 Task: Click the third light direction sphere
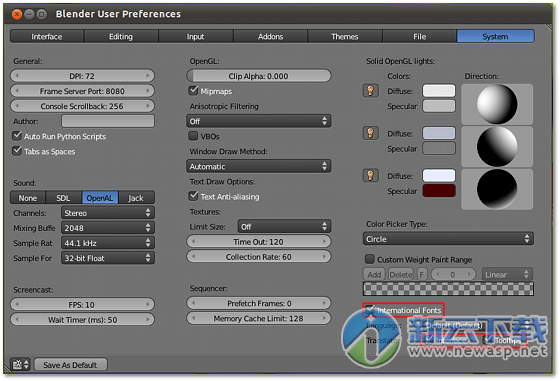(x=497, y=189)
